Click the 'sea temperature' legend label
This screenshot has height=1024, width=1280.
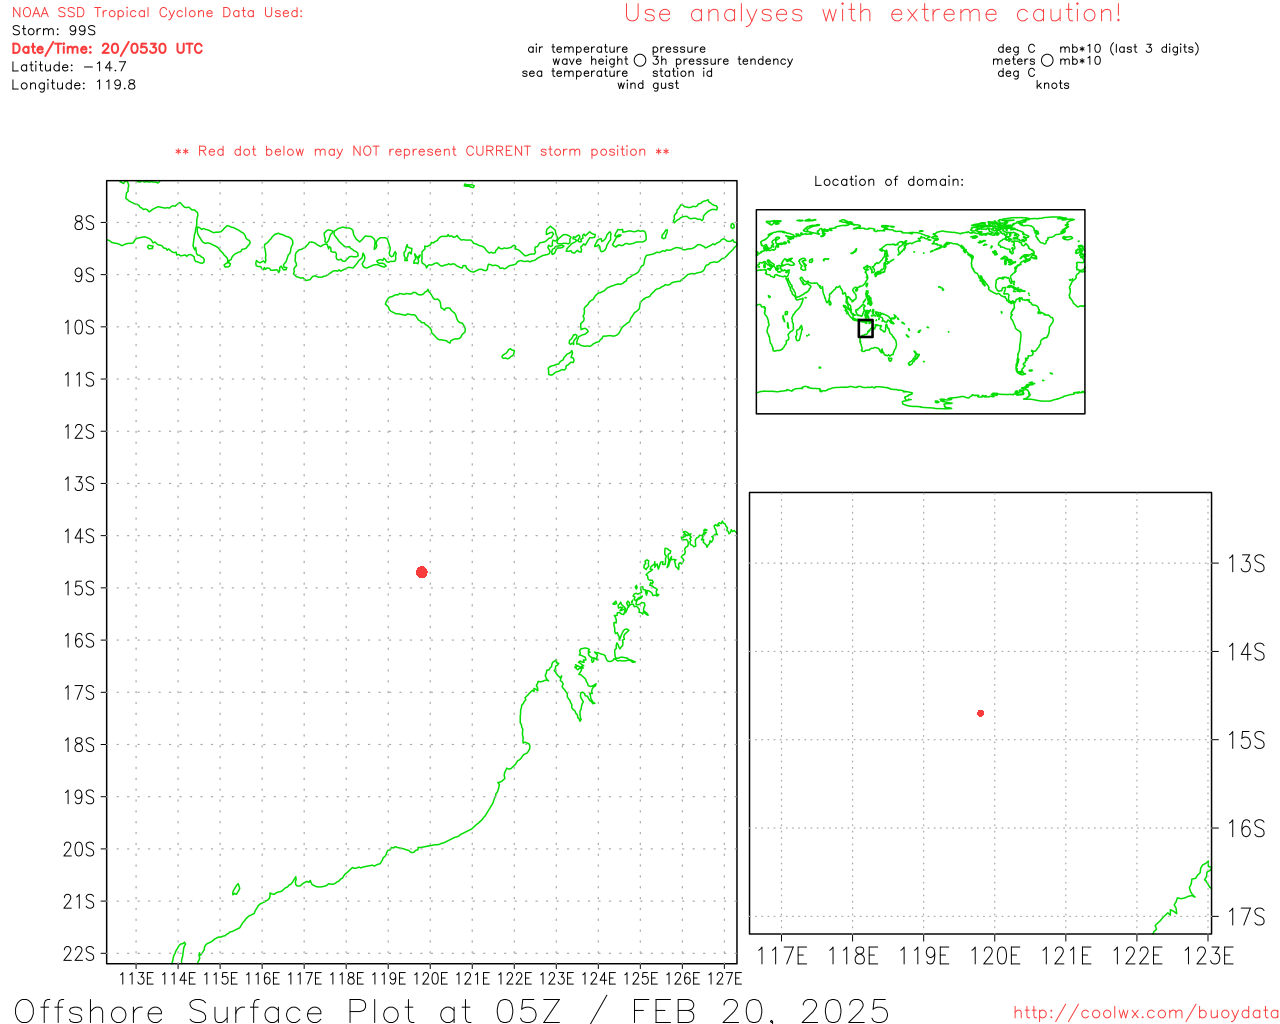click(x=575, y=73)
